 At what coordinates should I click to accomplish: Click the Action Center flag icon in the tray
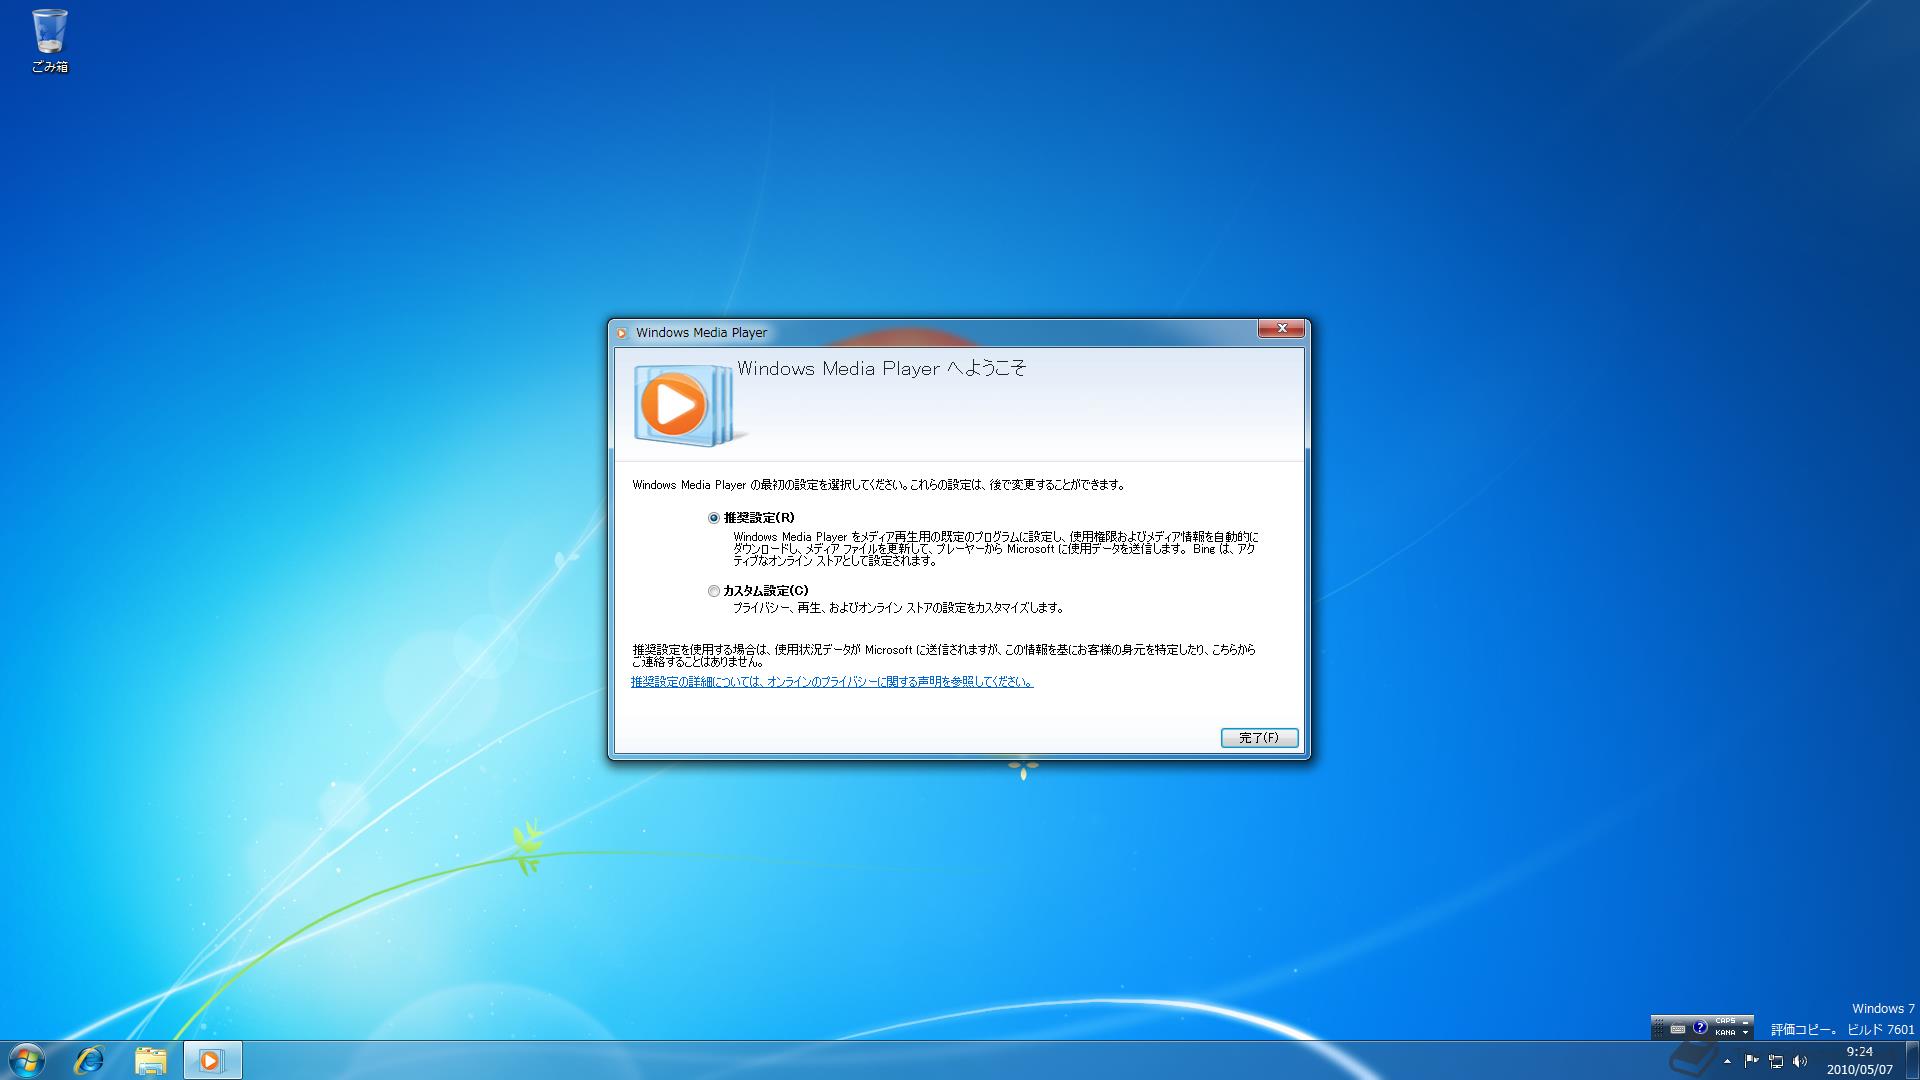pyautogui.click(x=1752, y=1062)
